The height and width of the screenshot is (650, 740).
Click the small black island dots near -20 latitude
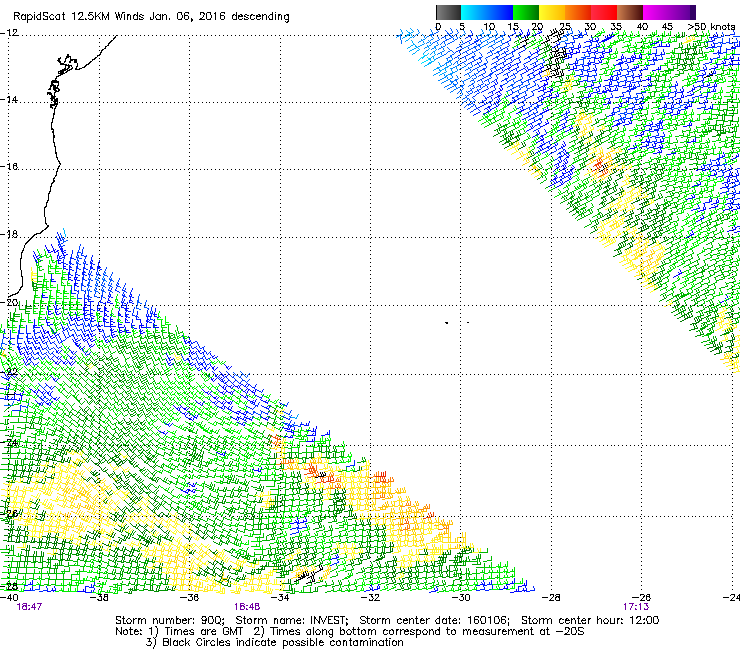point(457,323)
